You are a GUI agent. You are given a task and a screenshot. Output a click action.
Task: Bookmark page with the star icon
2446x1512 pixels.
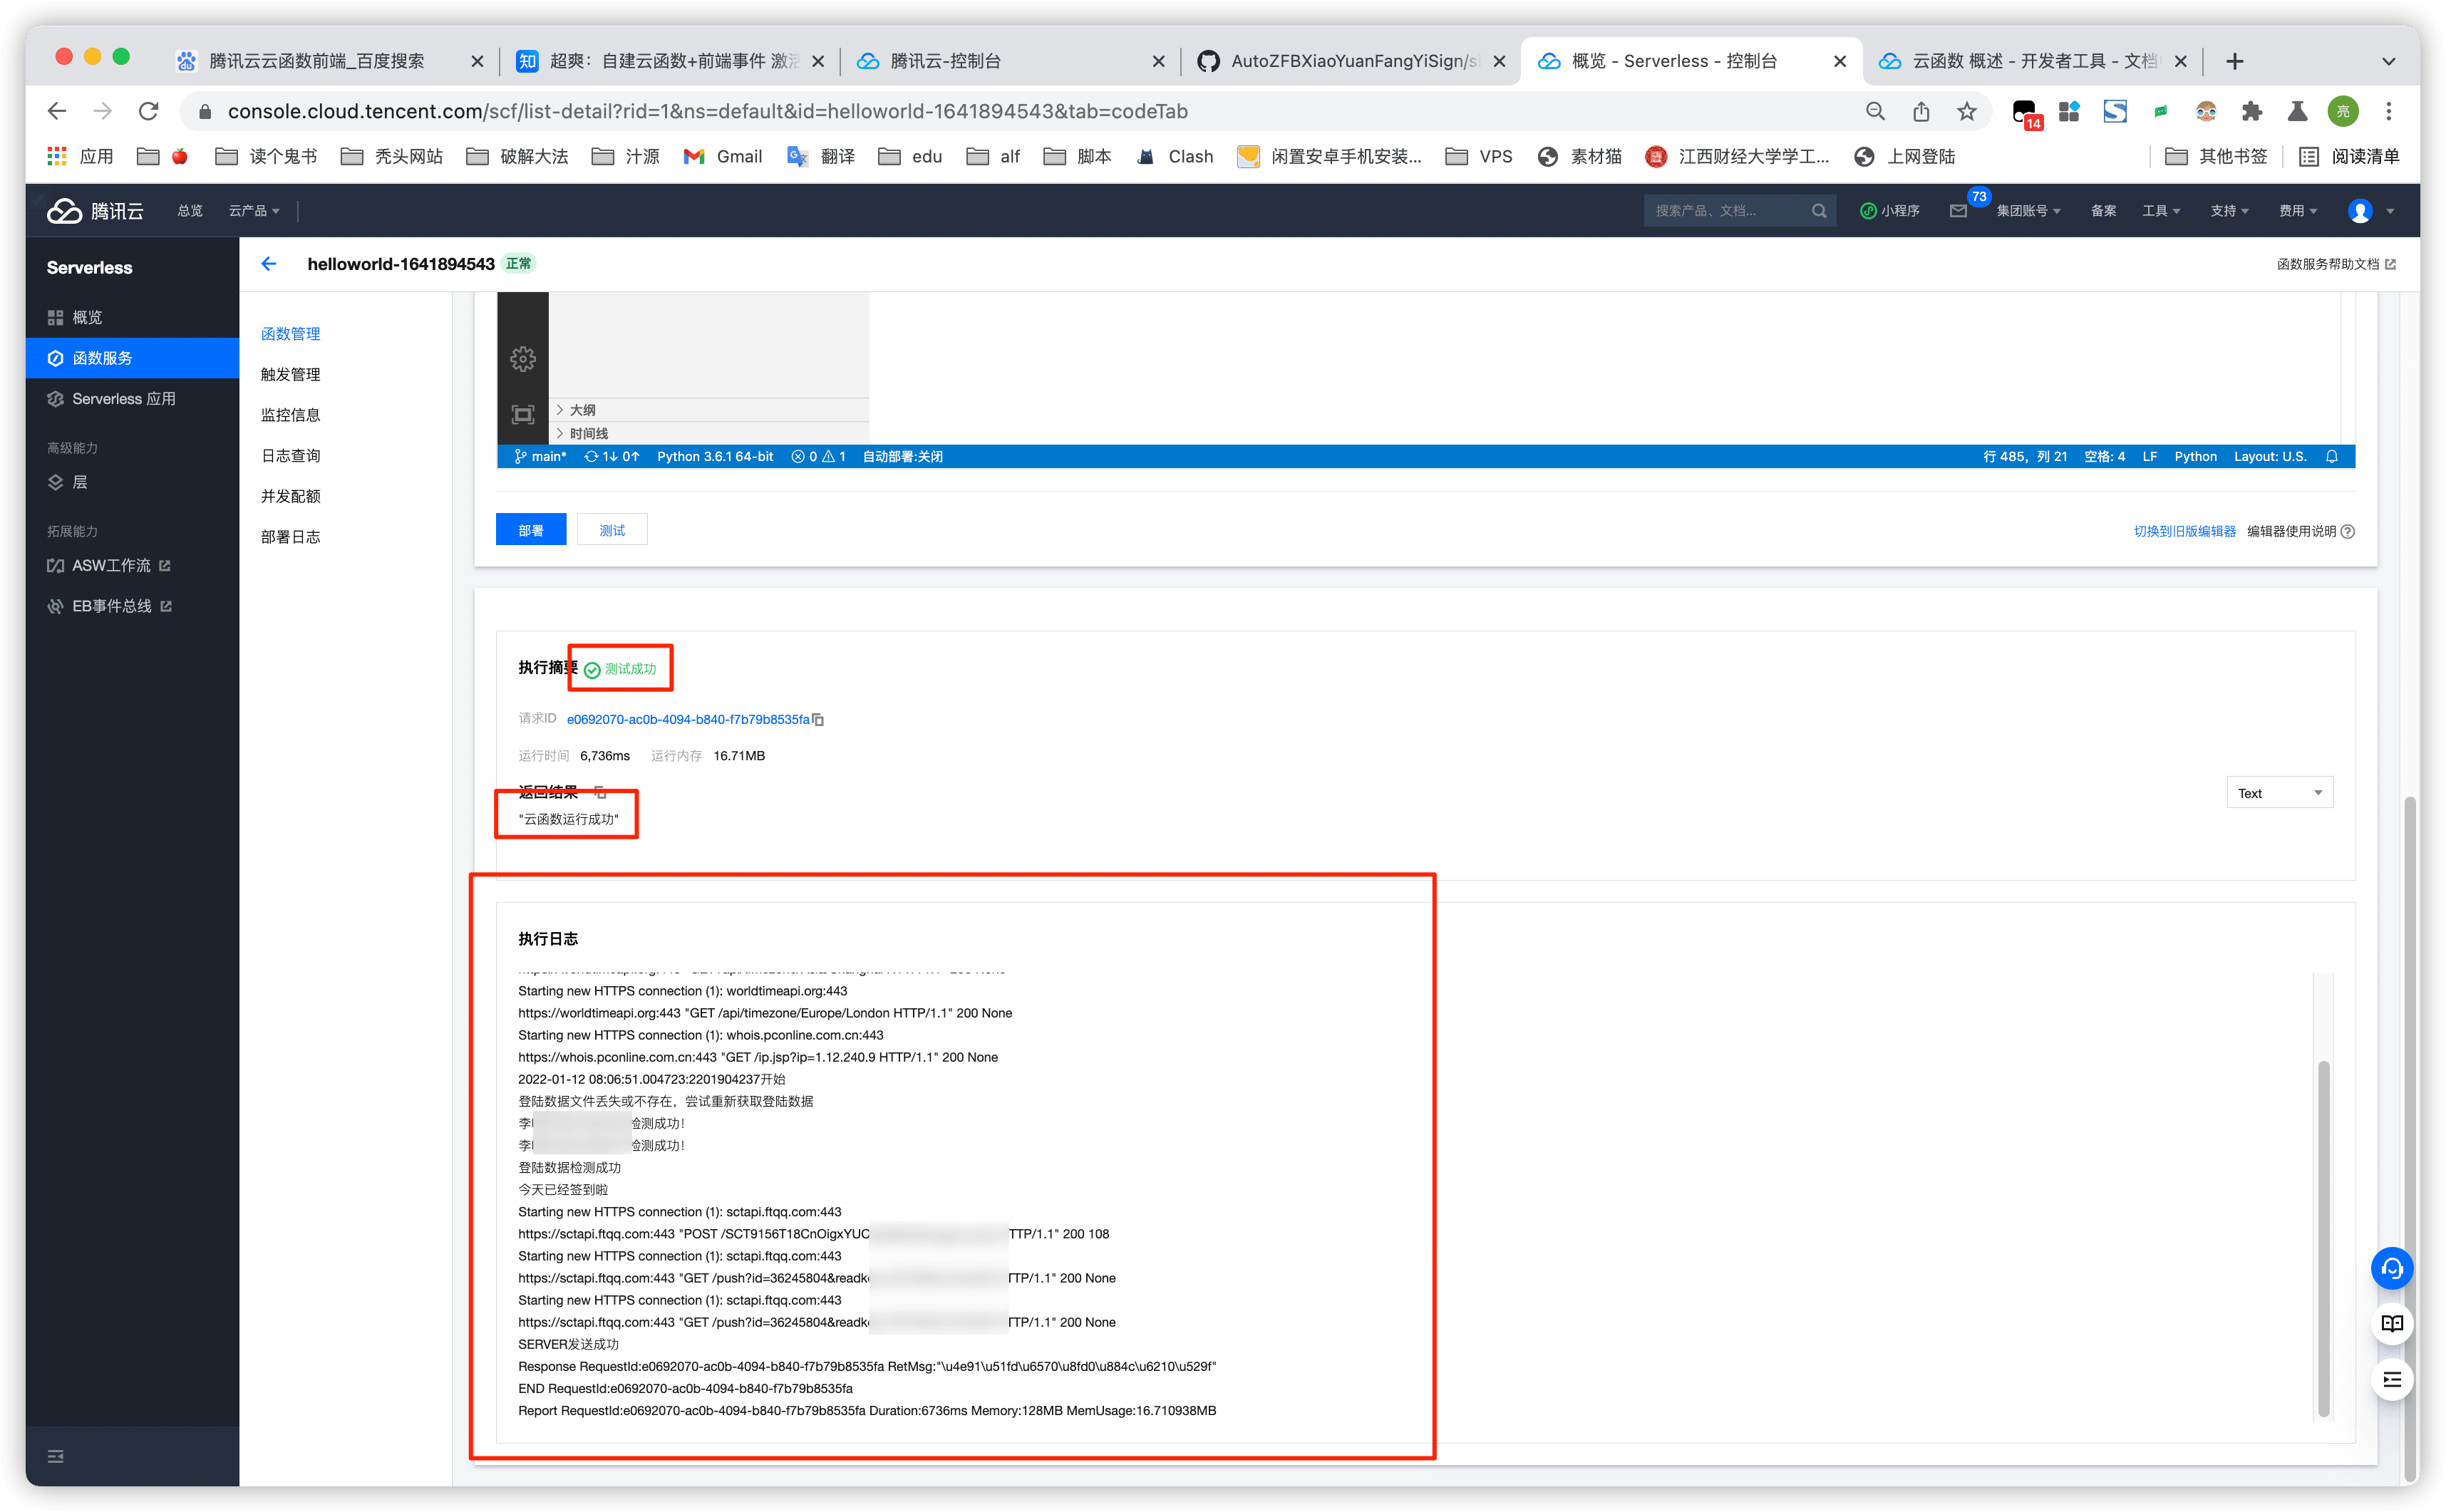[x=1966, y=112]
